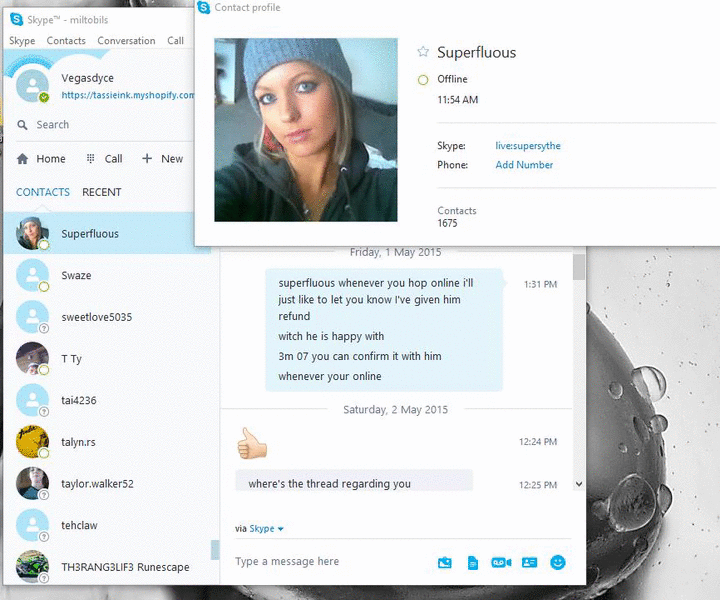
Task: Click the 'where's the thread regarding you' message
Action: (329, 483)
